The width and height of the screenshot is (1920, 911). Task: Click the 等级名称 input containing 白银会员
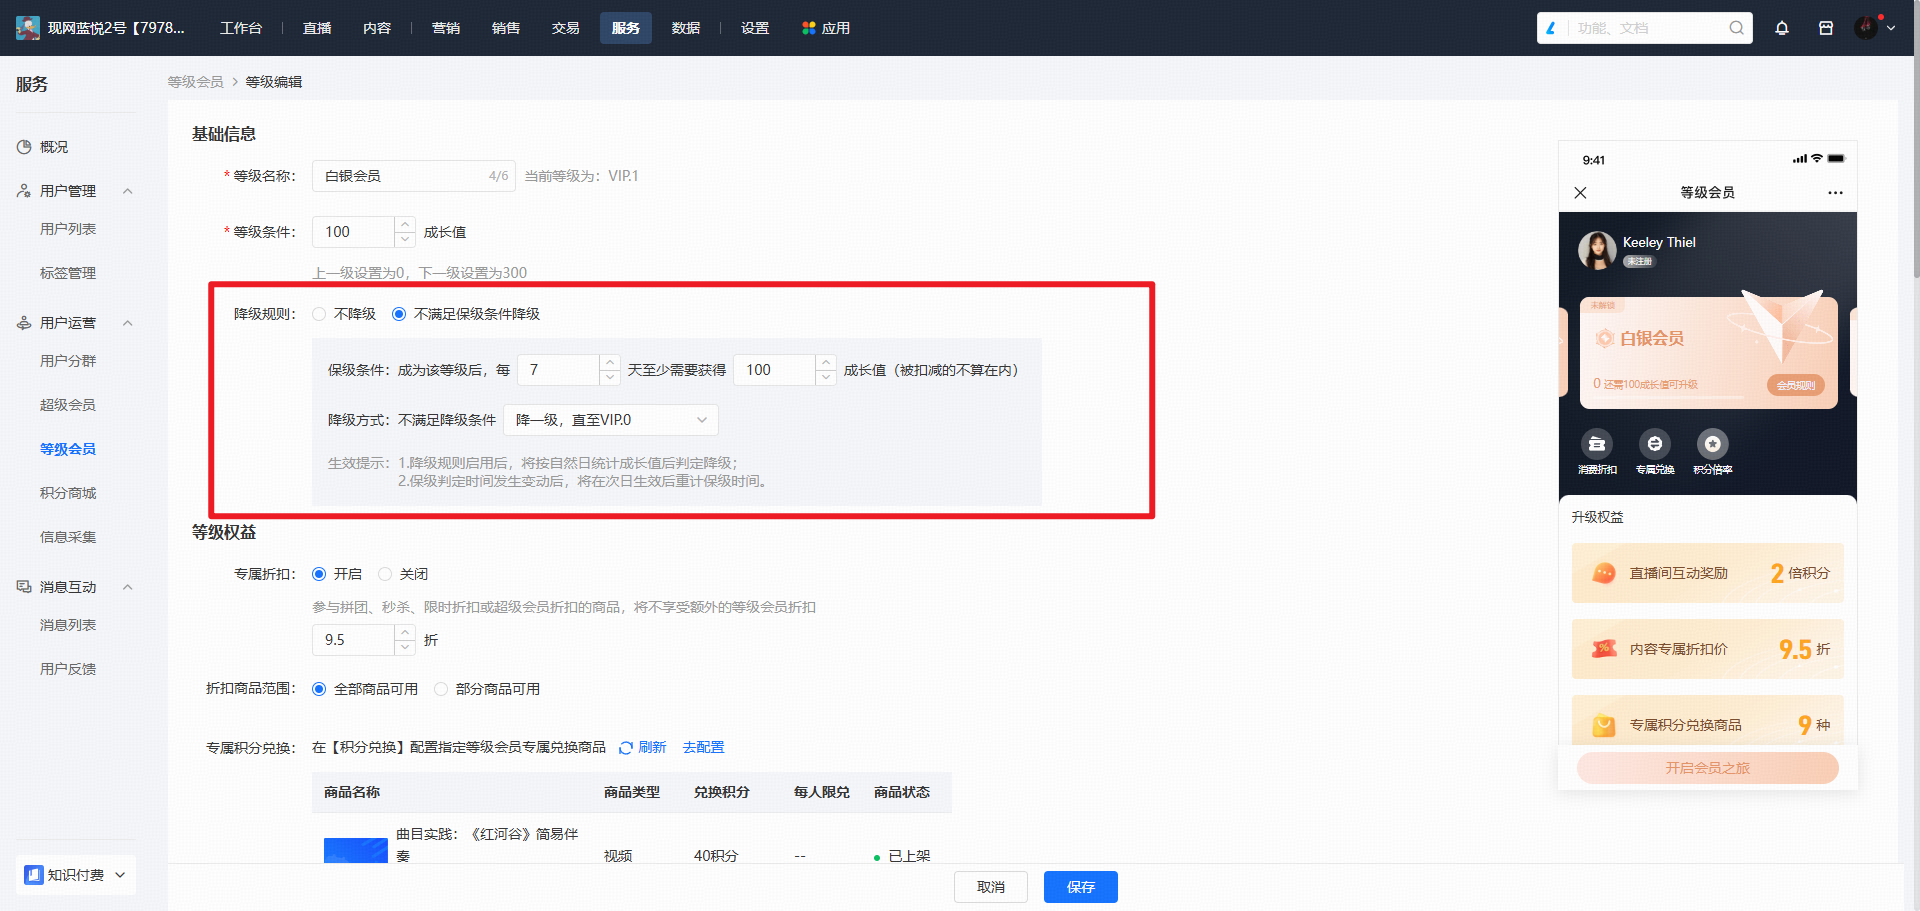414,176
